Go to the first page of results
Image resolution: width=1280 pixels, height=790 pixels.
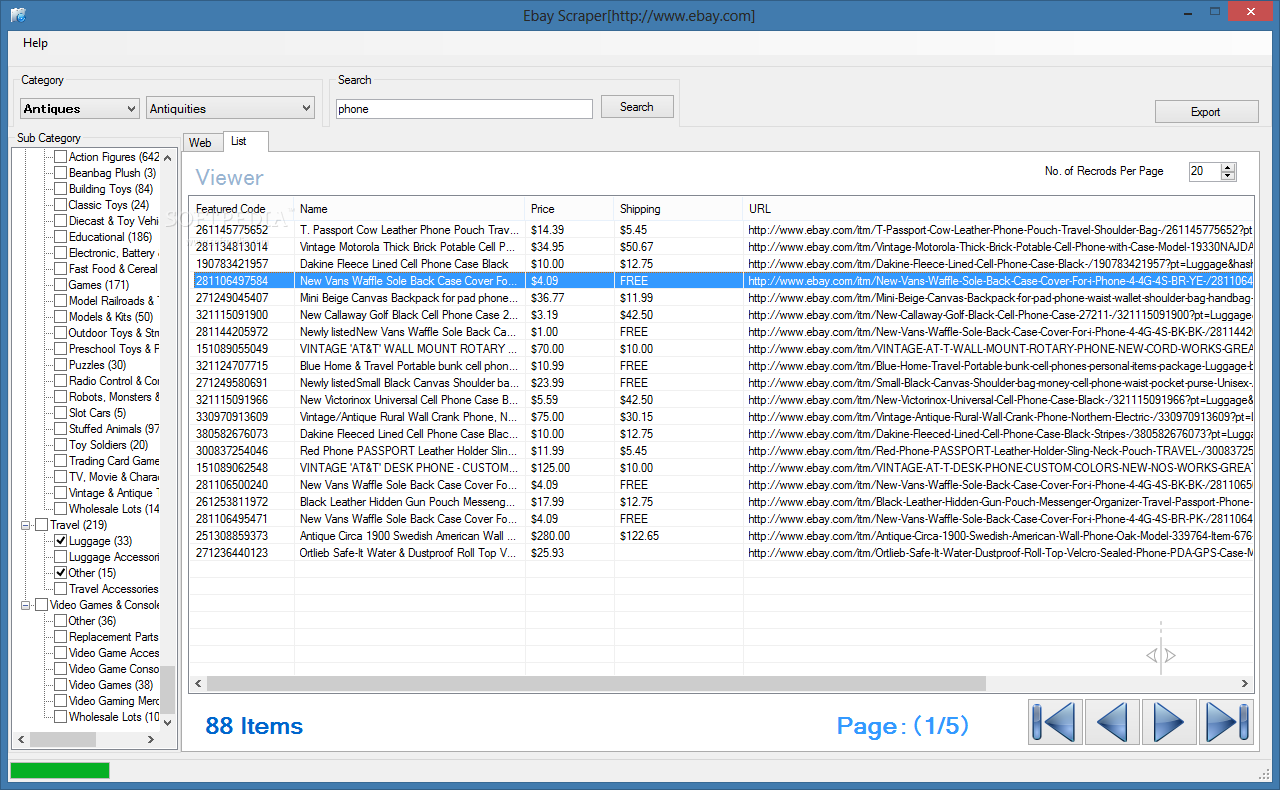(1055, 722)
